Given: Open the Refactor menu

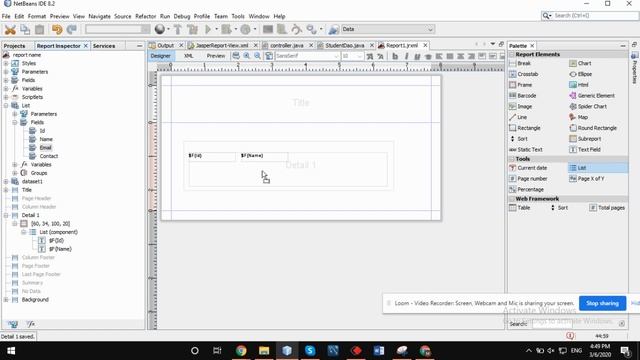Looking at the screenshot, I should [146, 16].
